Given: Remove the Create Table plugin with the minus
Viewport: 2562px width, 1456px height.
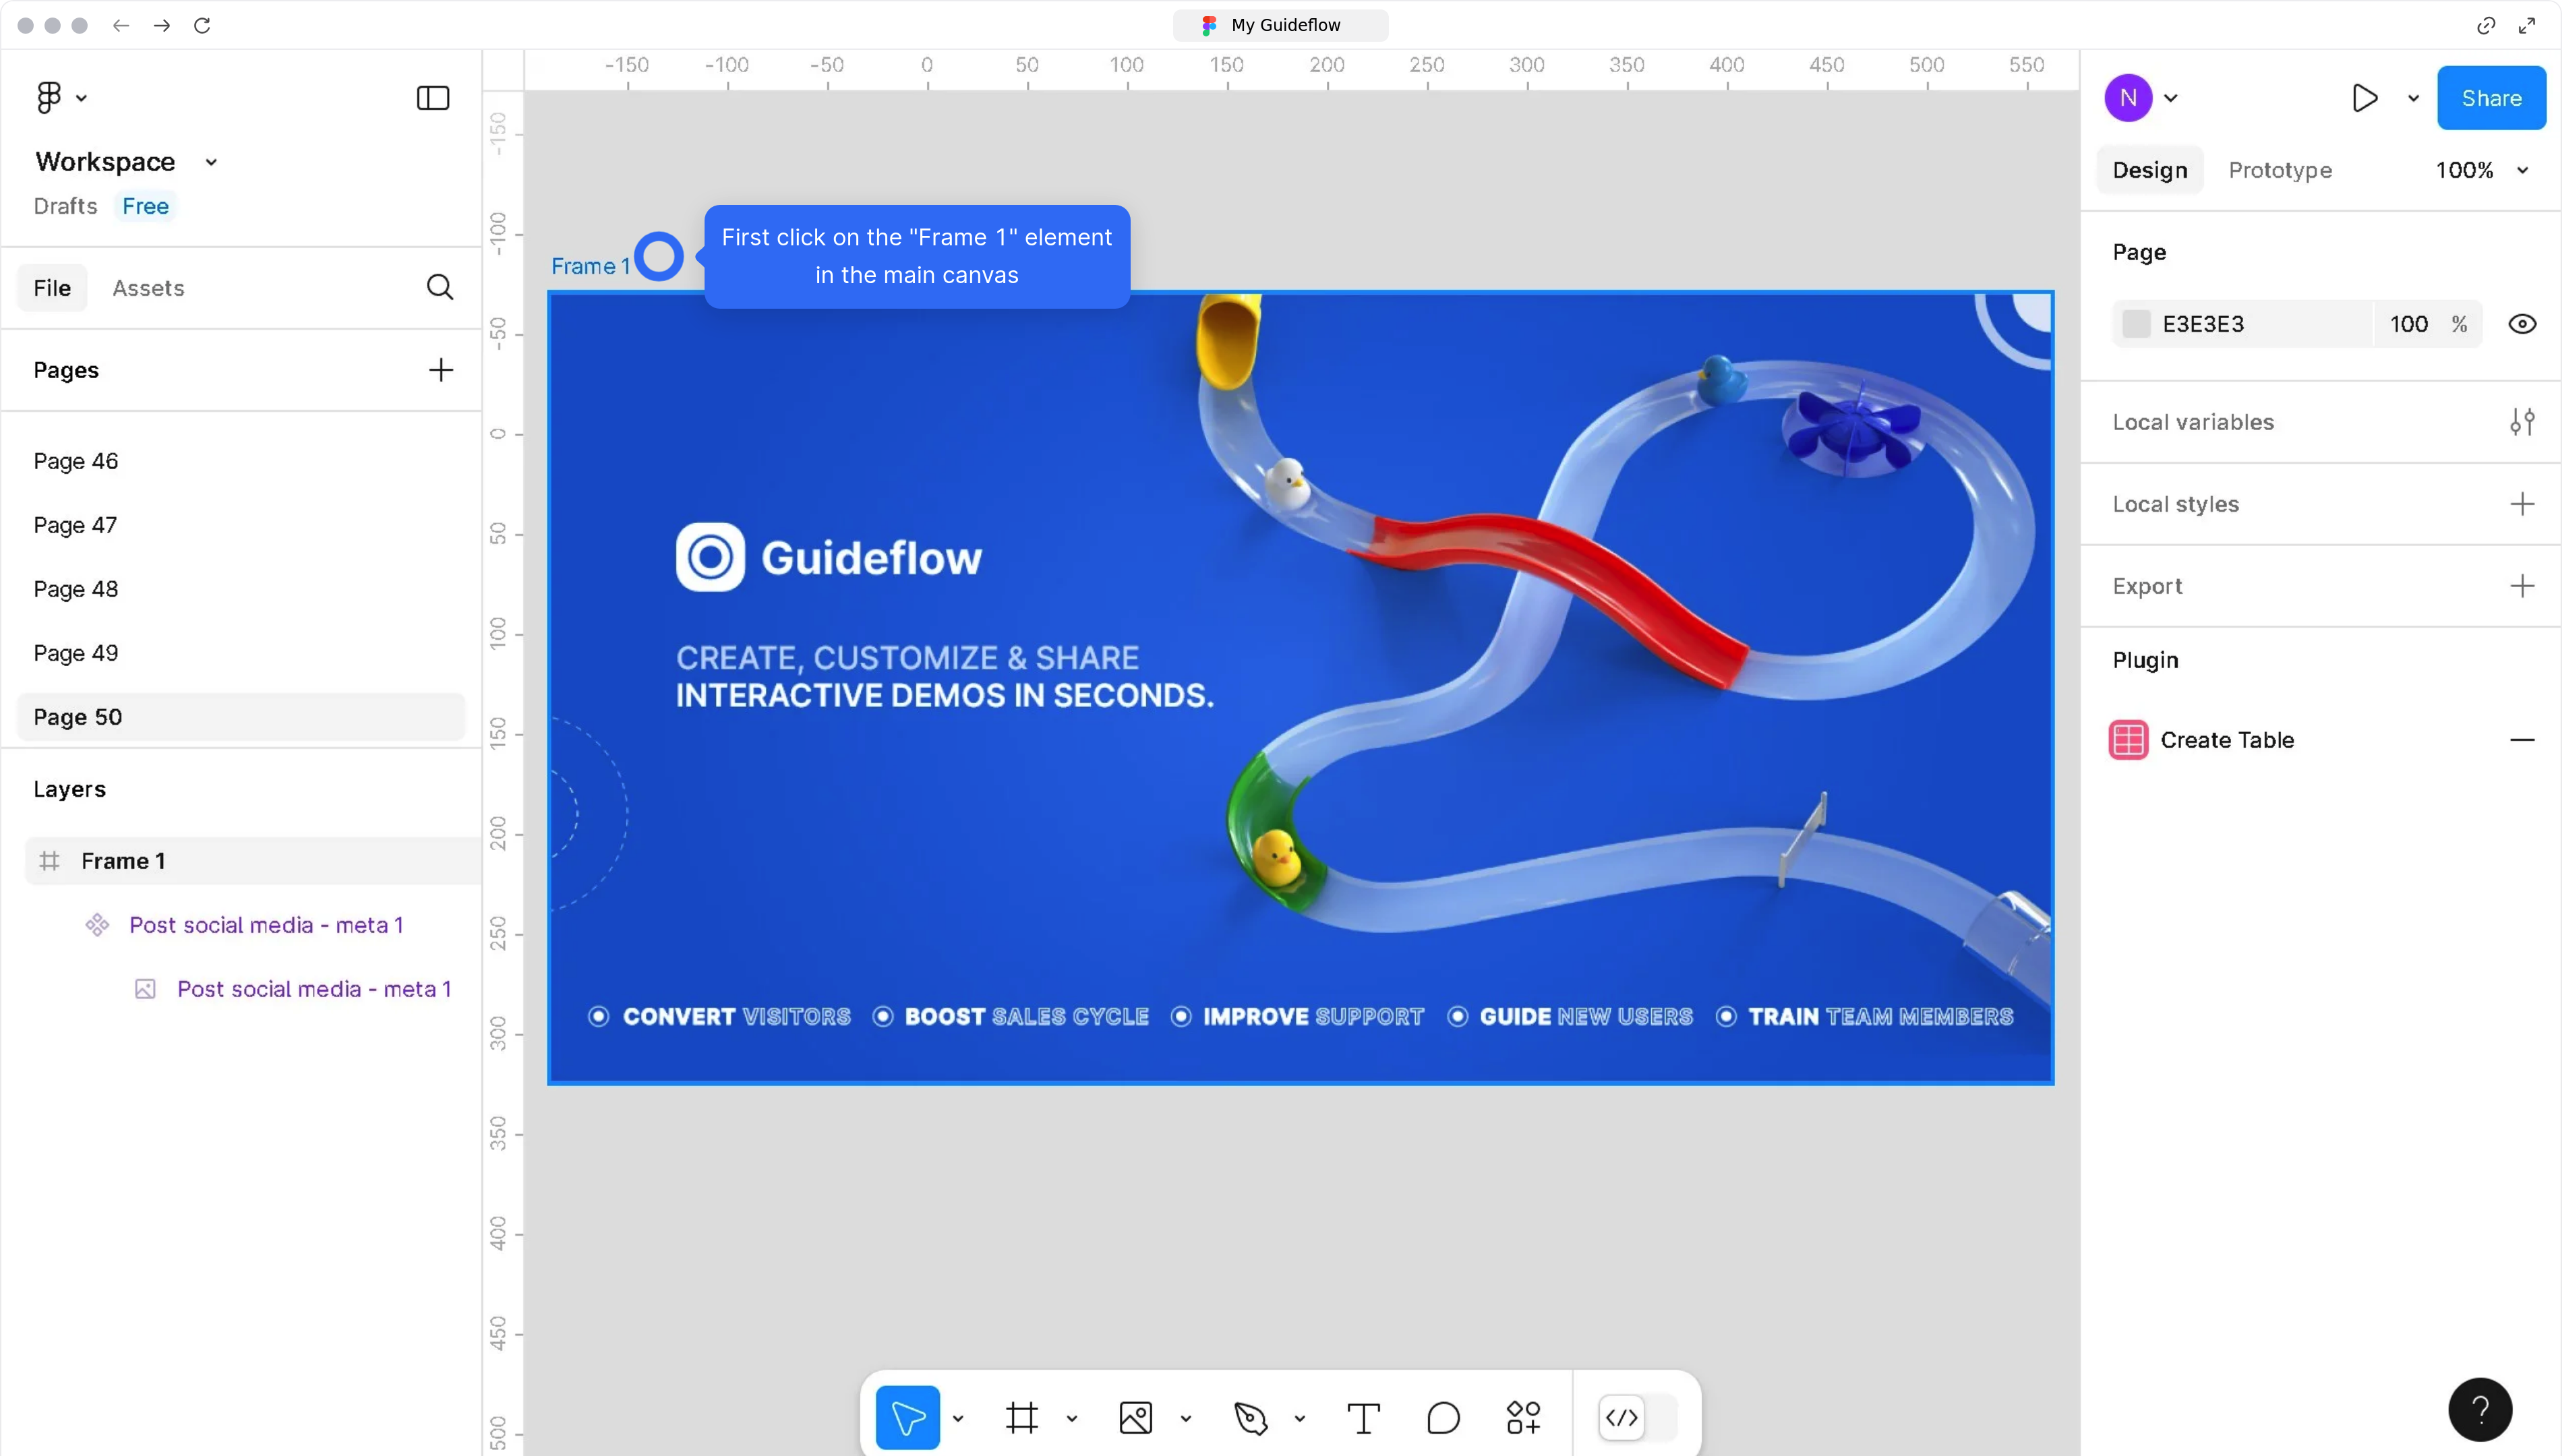Looking at the screenshot, I should click(x=2521, y=740).
